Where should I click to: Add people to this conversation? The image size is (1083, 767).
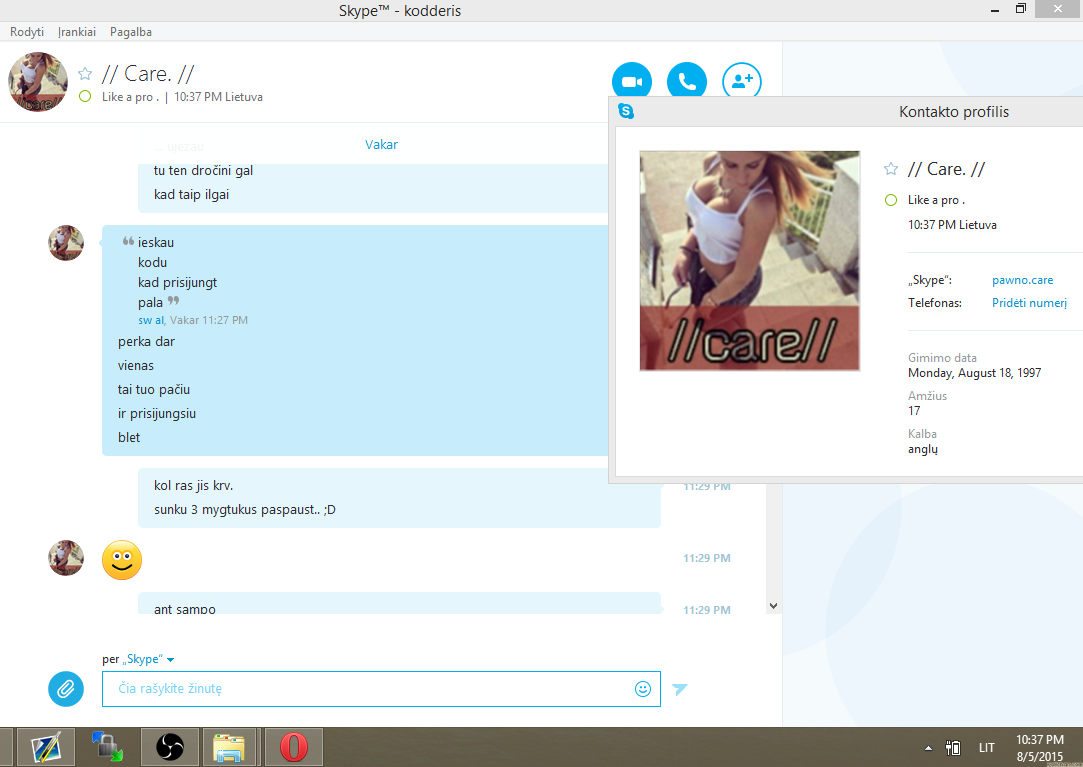pos(742,82)
